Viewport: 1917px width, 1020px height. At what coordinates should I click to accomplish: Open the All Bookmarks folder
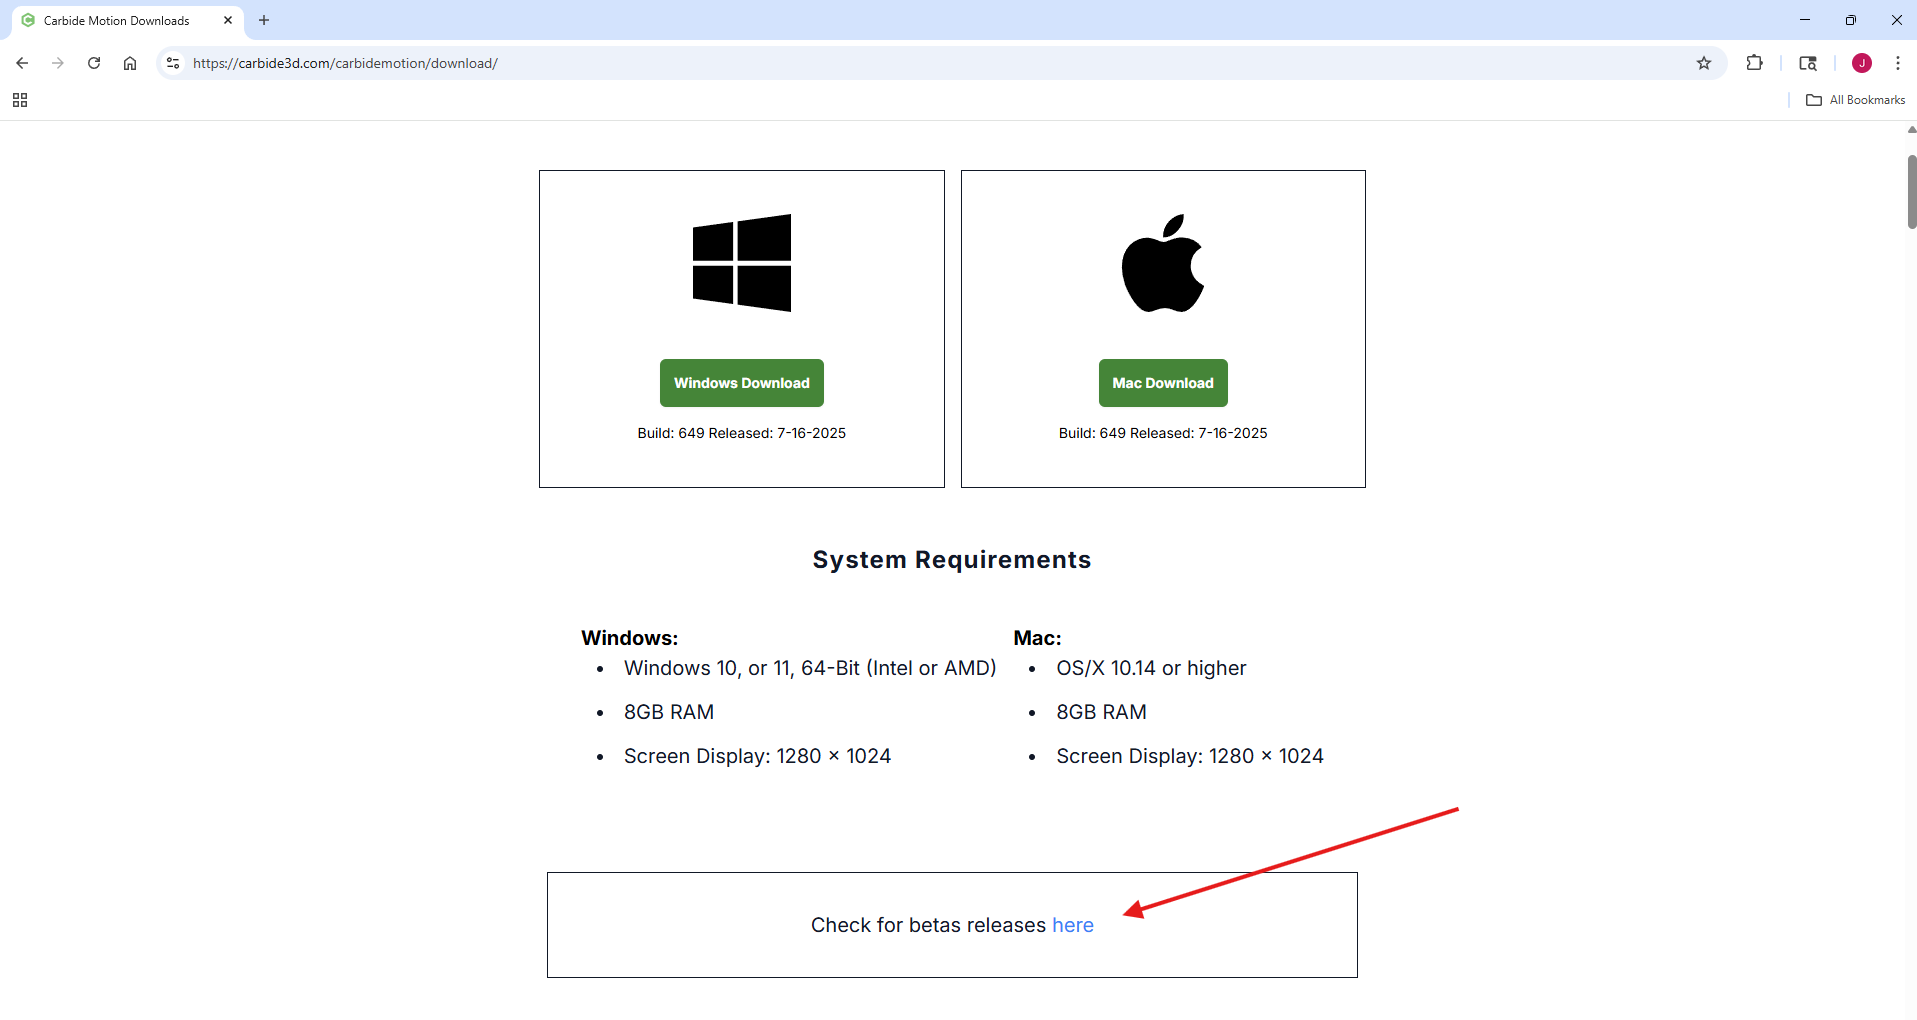pos(1856,100)
